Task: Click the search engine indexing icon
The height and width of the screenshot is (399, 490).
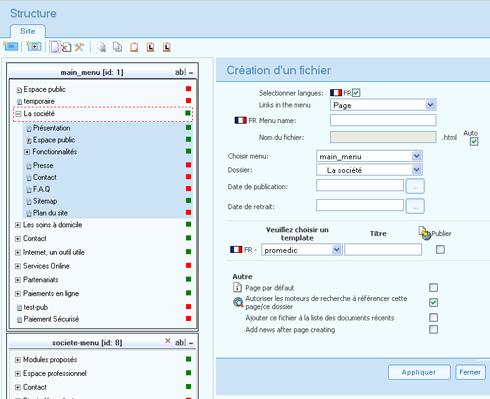Action: pos(238,302)
